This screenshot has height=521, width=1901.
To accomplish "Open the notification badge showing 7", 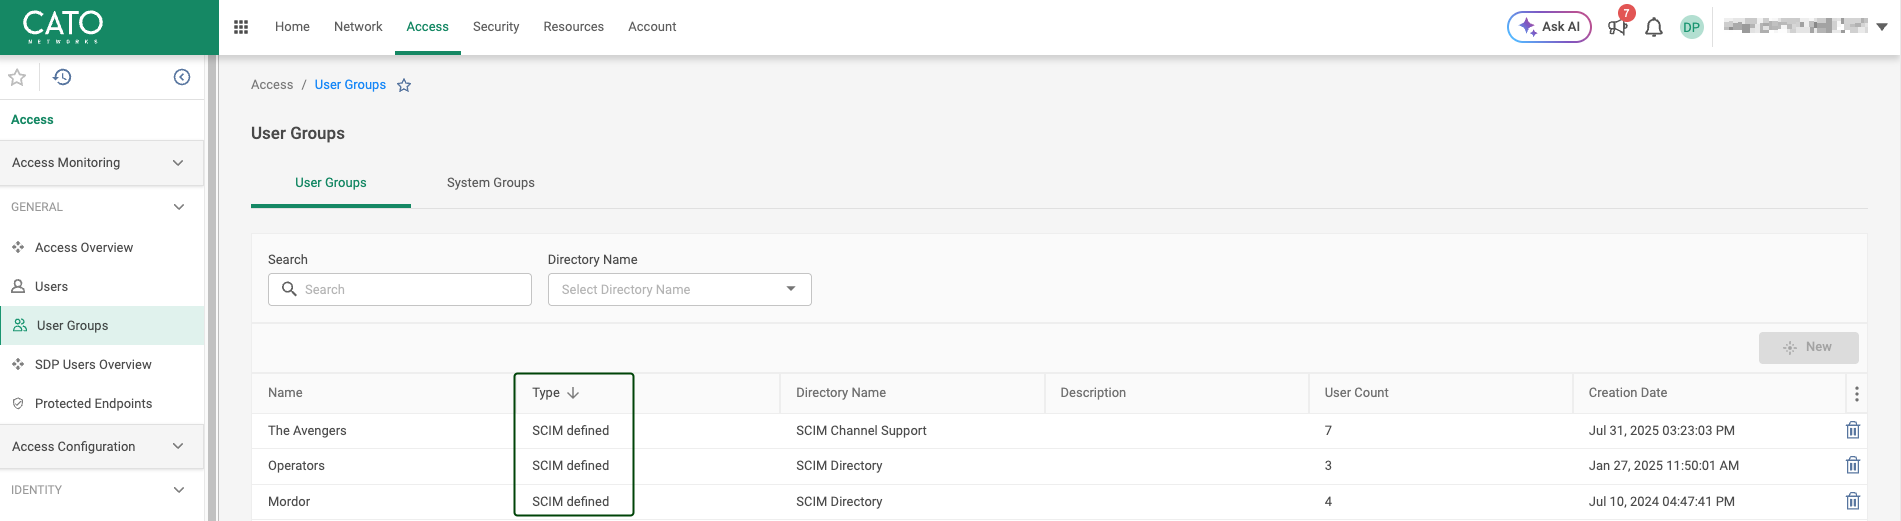I will click(x=1627, y=14).
